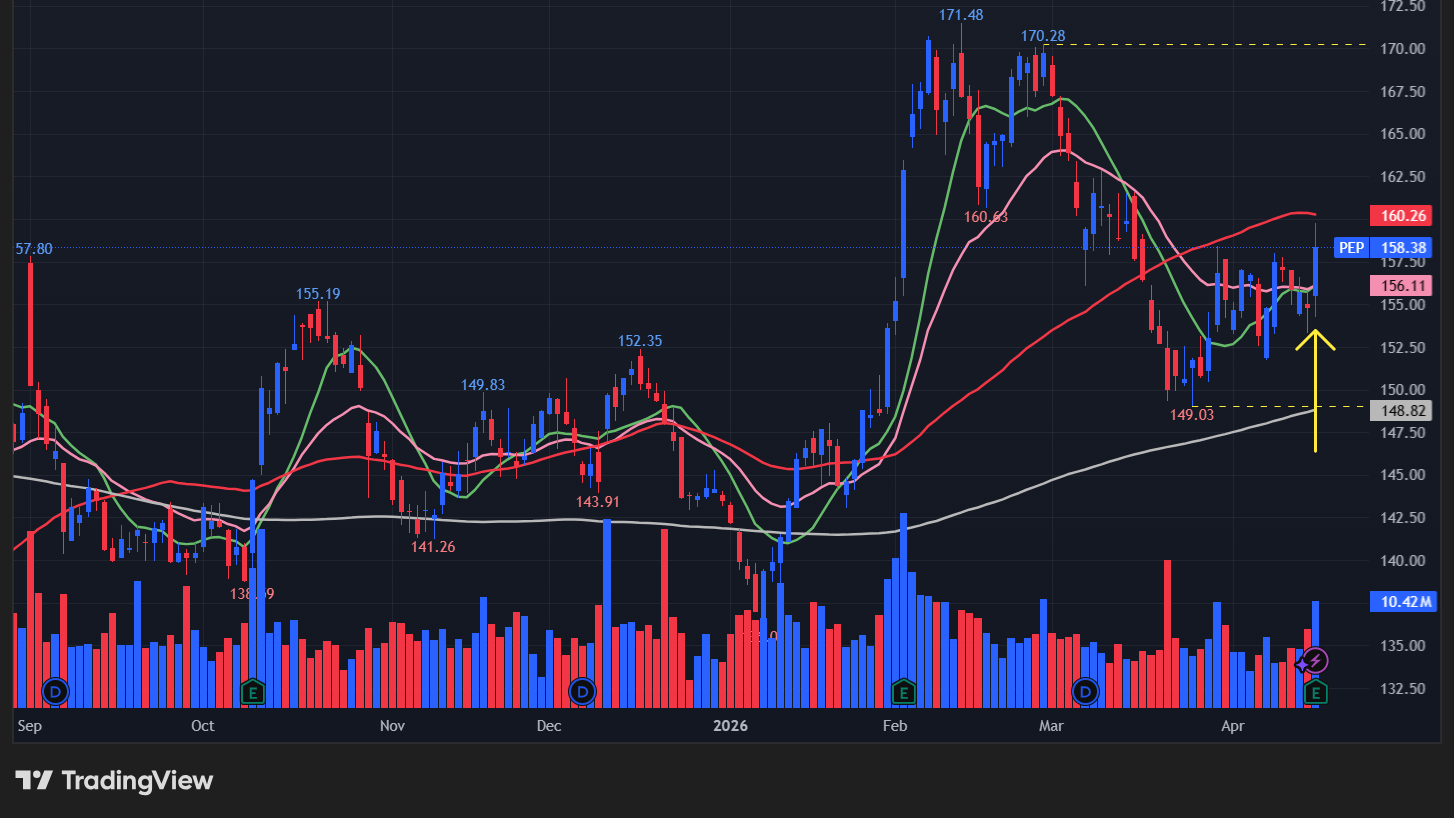Open the December dividend D marker

(x=582, y=691)
